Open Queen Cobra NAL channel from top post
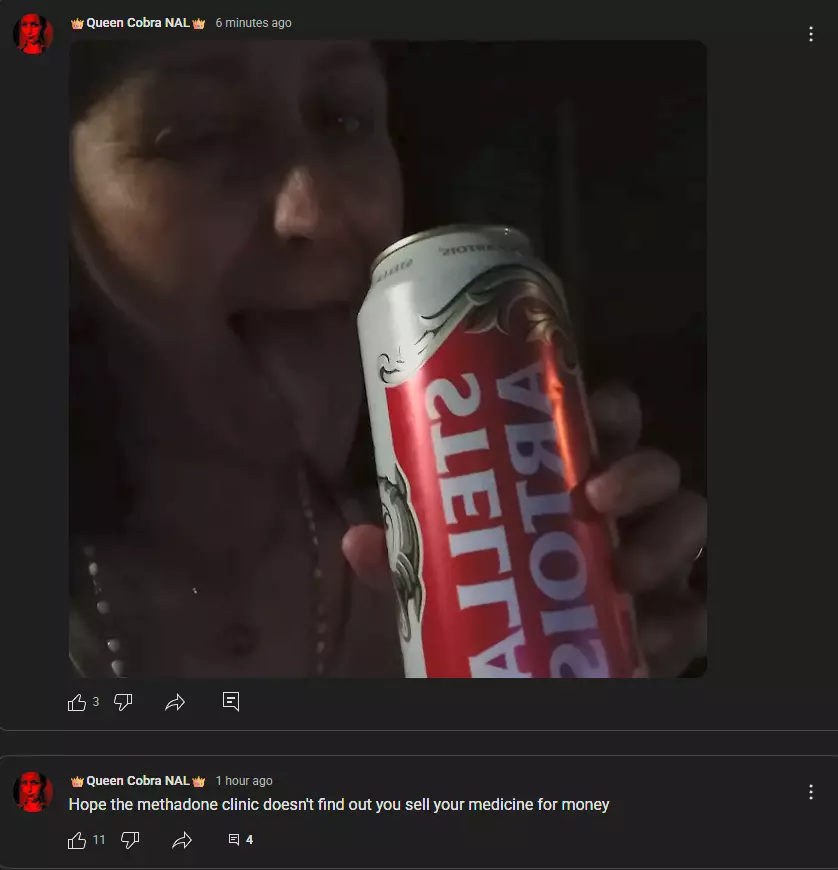This screenshot has width=838, height=870. click(138, 23)
